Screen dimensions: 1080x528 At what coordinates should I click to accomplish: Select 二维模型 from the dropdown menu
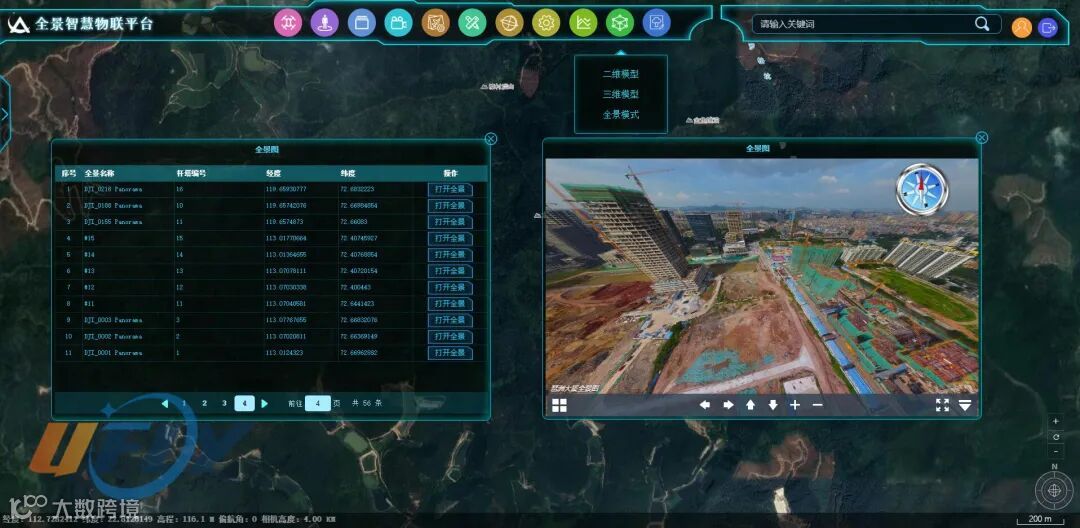coord(621,74)
